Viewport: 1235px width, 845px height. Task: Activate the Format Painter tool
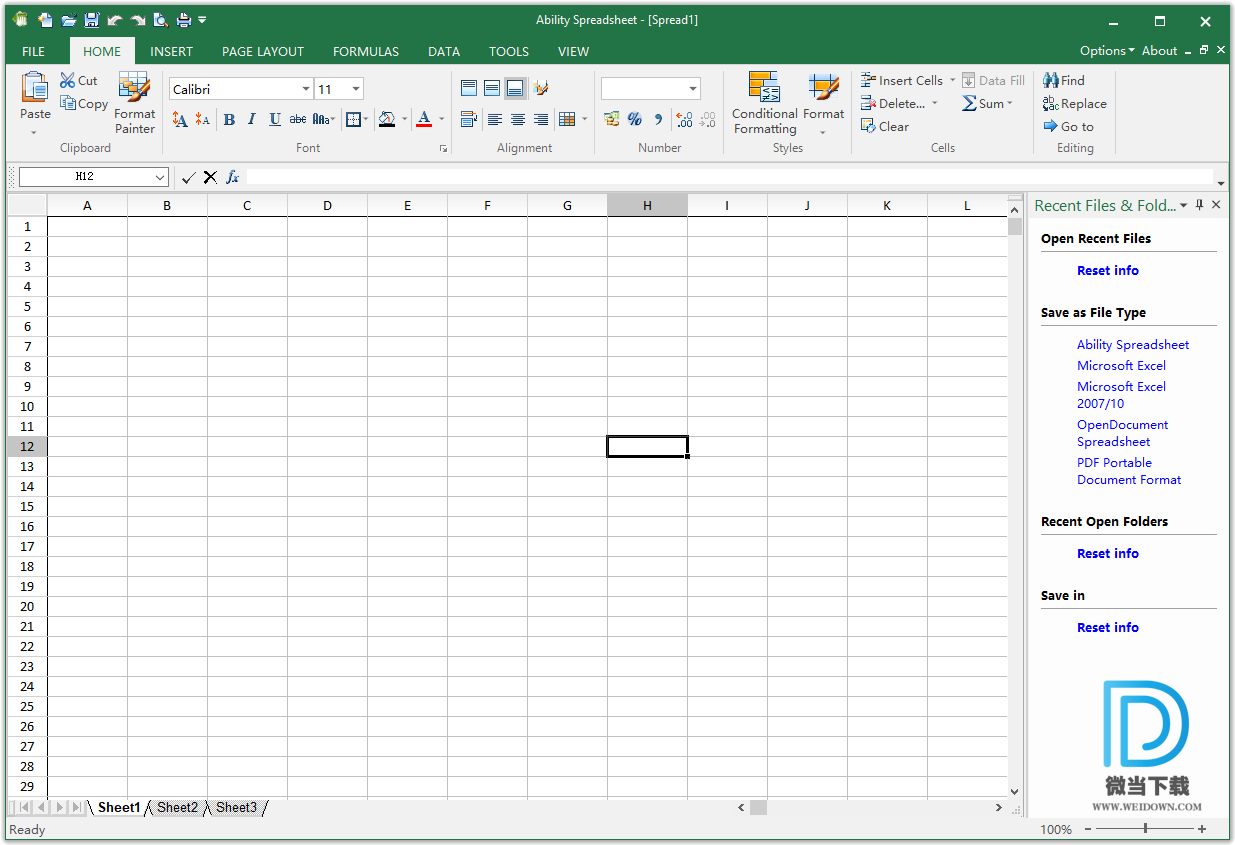pos(134,104)
